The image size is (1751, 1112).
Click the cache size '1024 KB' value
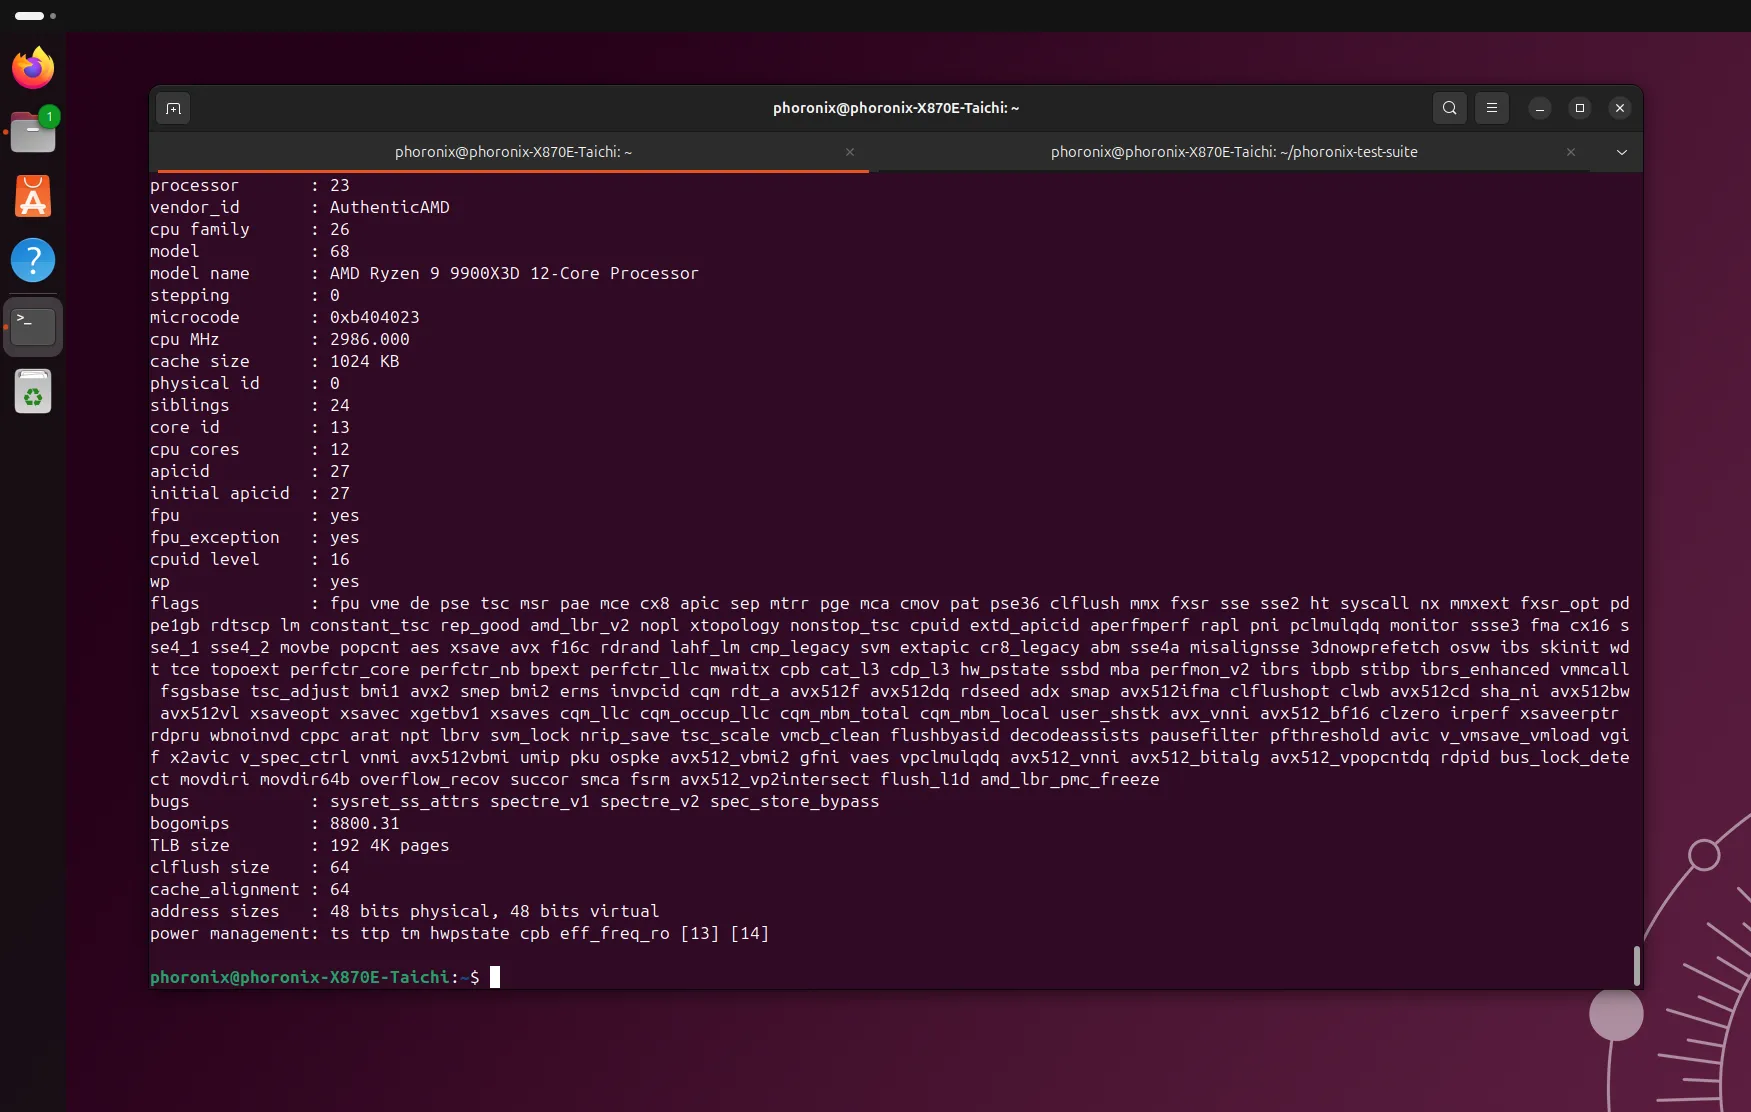tap(365, 361)
